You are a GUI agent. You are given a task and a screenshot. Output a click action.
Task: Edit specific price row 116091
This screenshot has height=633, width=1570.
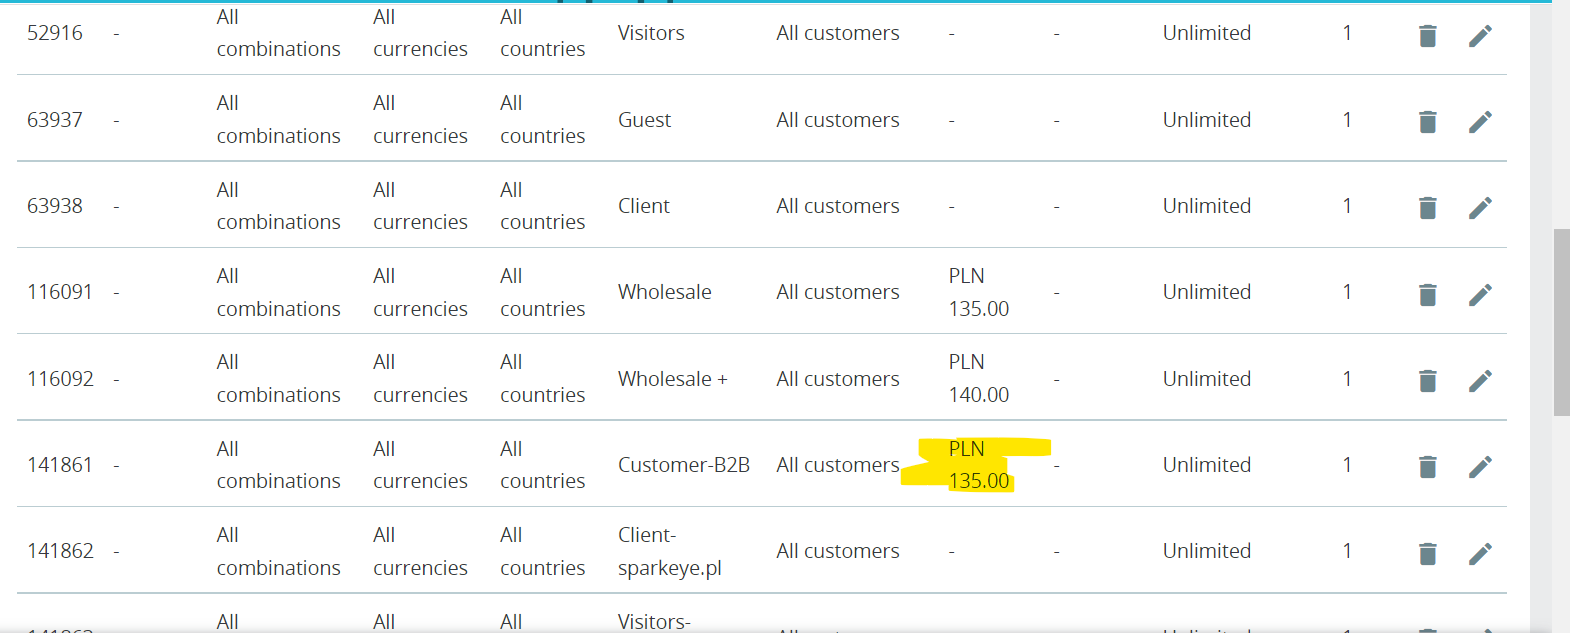(1481, 295)
